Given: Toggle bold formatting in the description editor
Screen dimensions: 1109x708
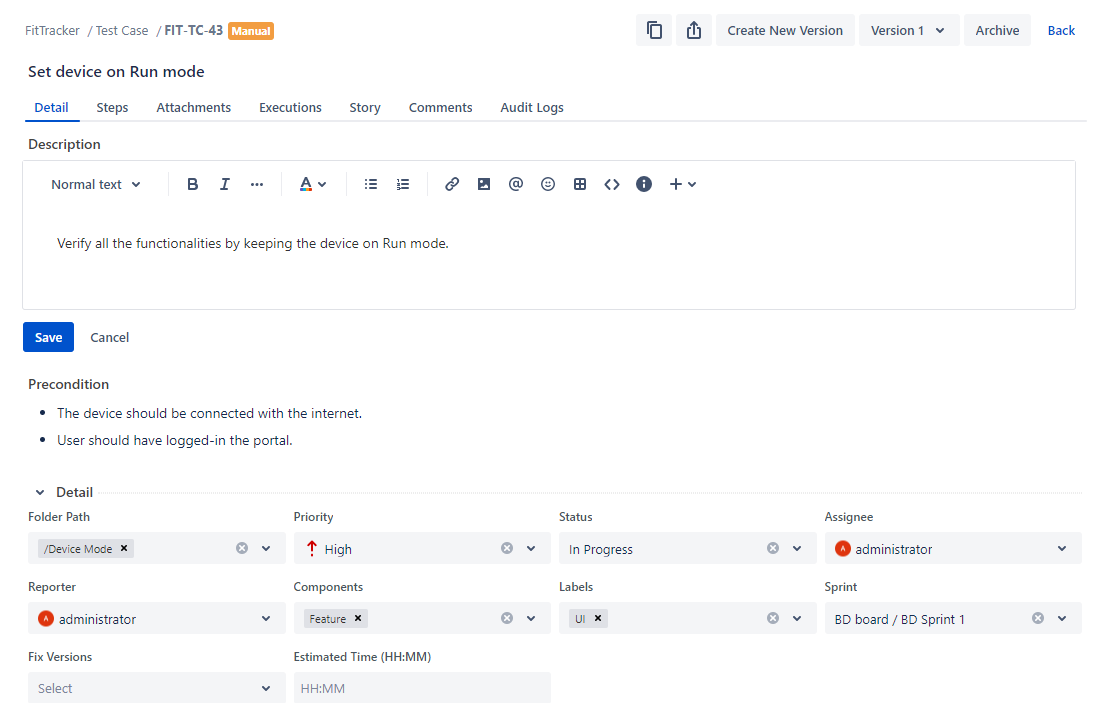Looking at the screenshot, I should [x=192, y=184].
